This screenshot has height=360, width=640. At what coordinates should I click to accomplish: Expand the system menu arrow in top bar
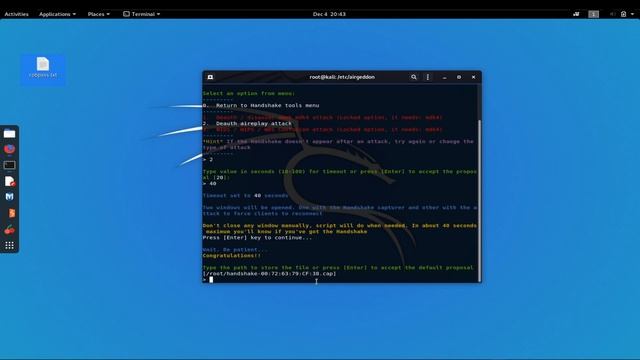(x=633, y=14)
